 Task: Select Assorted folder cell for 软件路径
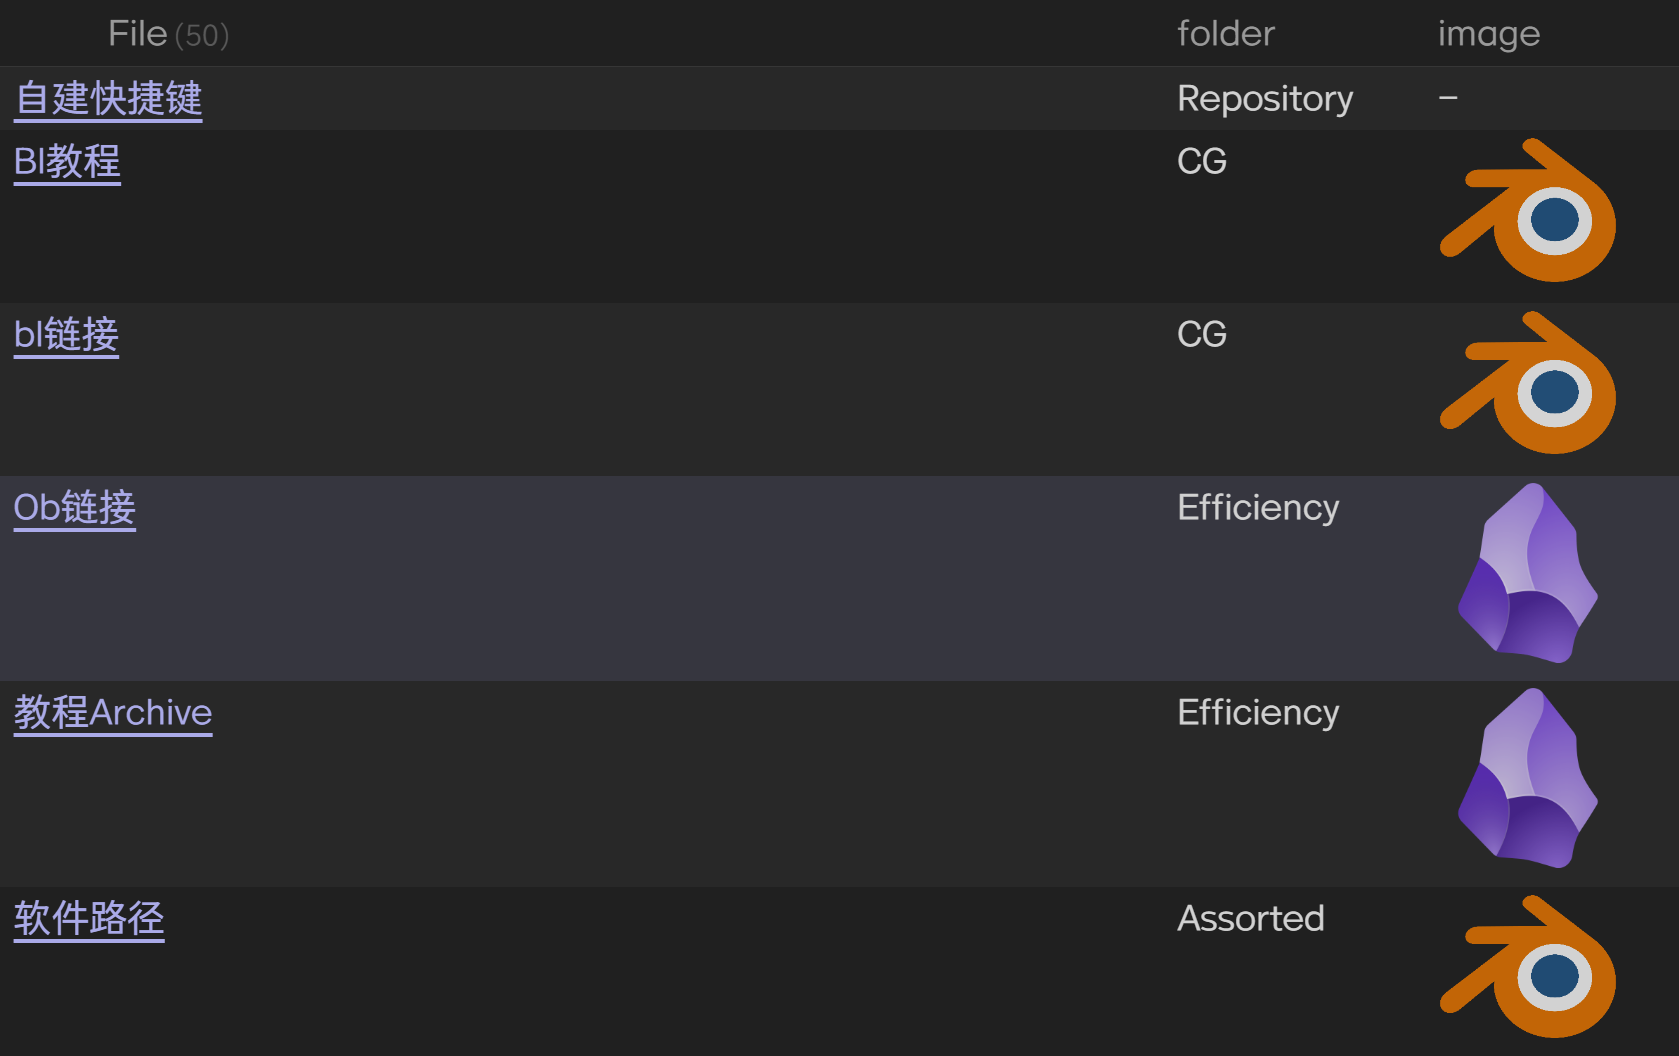click(x=1251, y=919)
